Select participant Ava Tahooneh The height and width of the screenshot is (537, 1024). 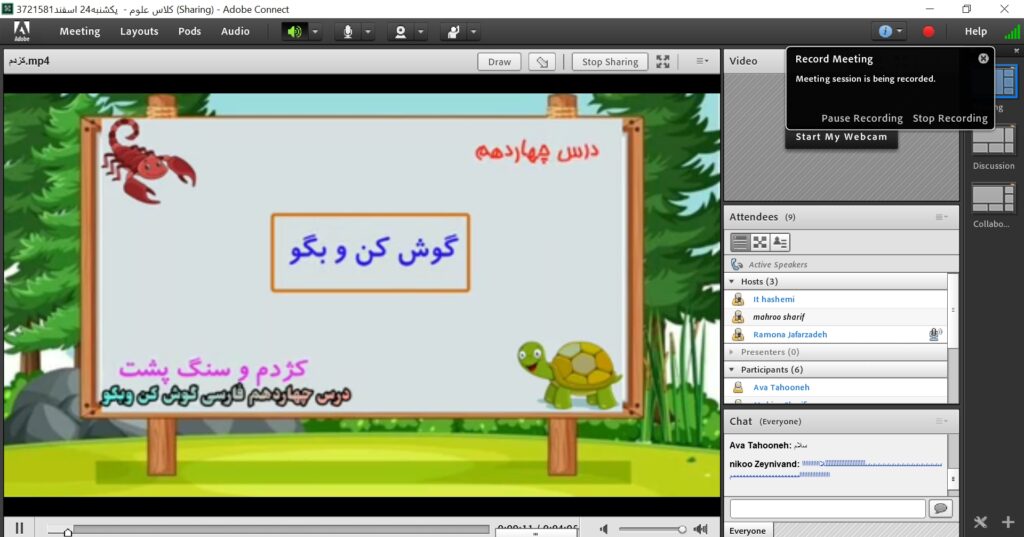point(836,387)
